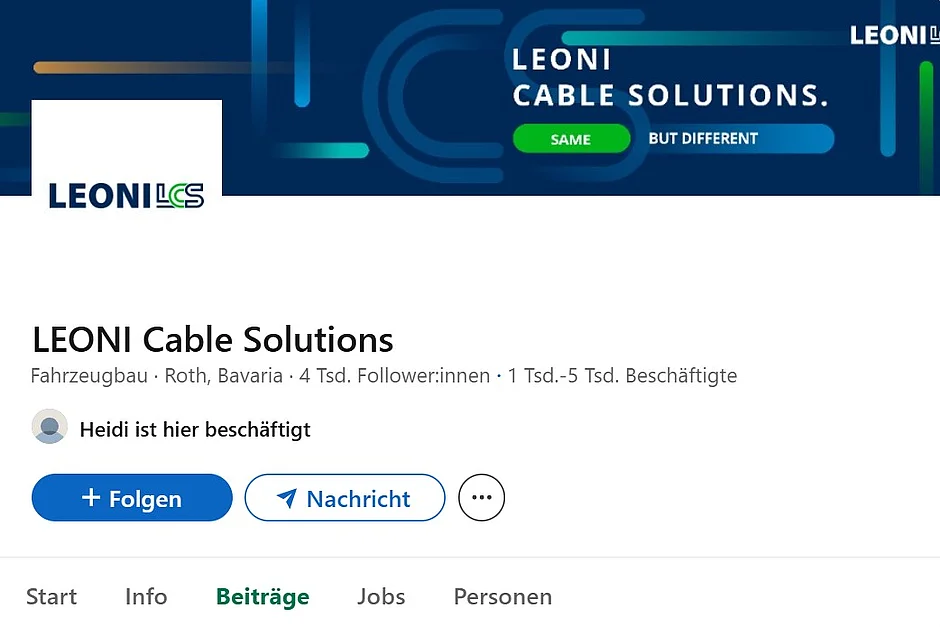
Task: Click the paper plane icon on Nachricht
Action: 287,499
